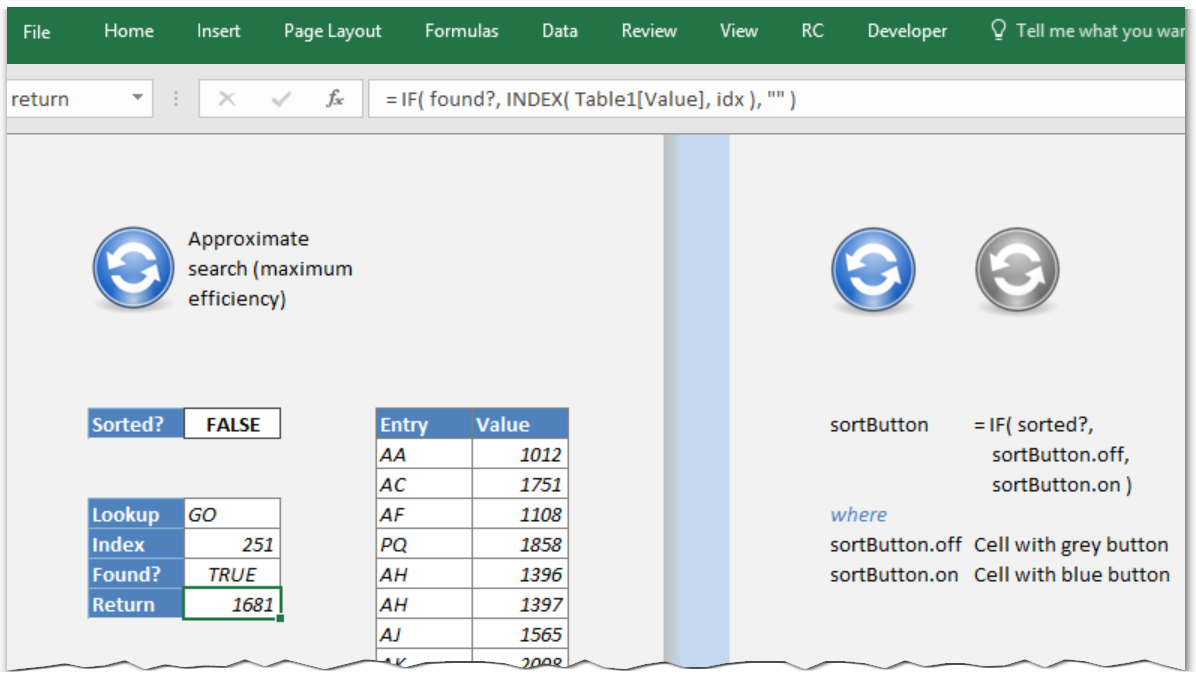Screen dimensions: 1196x681
Task: Click the Cancel (X) icon in formula bar
Action: [226, 98]
